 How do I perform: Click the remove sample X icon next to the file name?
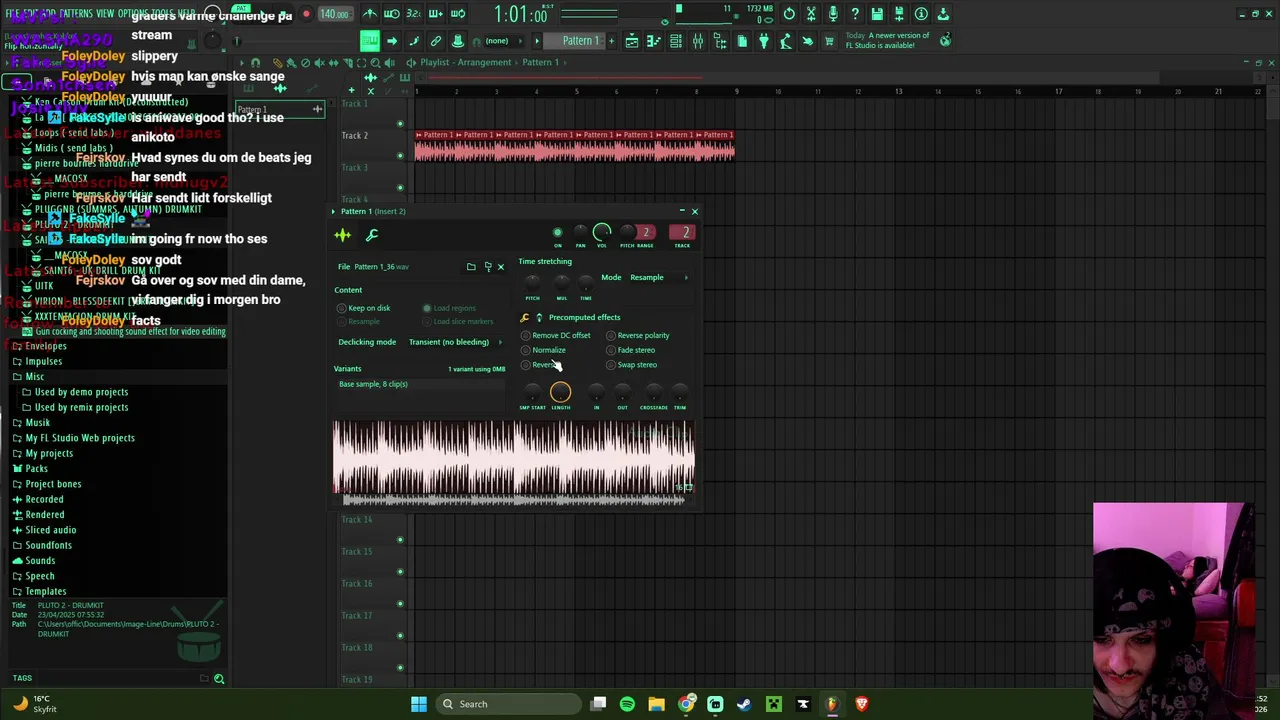pyautogui.click(x=501, y=267)
